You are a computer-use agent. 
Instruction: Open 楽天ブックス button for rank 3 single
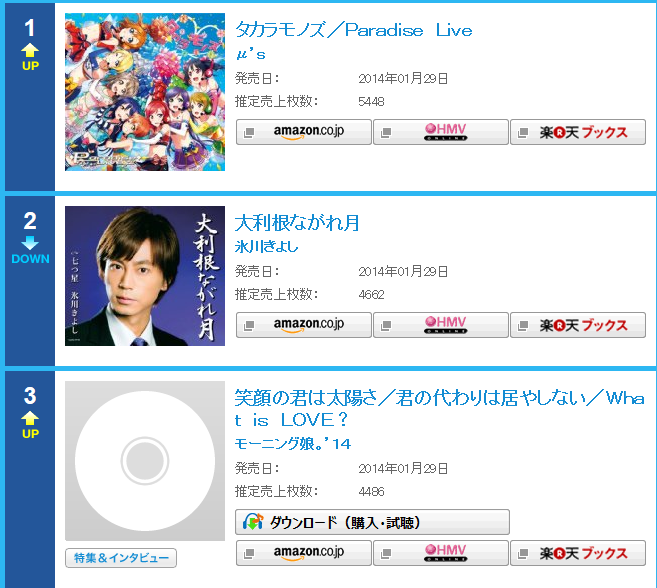pos(578,553)
